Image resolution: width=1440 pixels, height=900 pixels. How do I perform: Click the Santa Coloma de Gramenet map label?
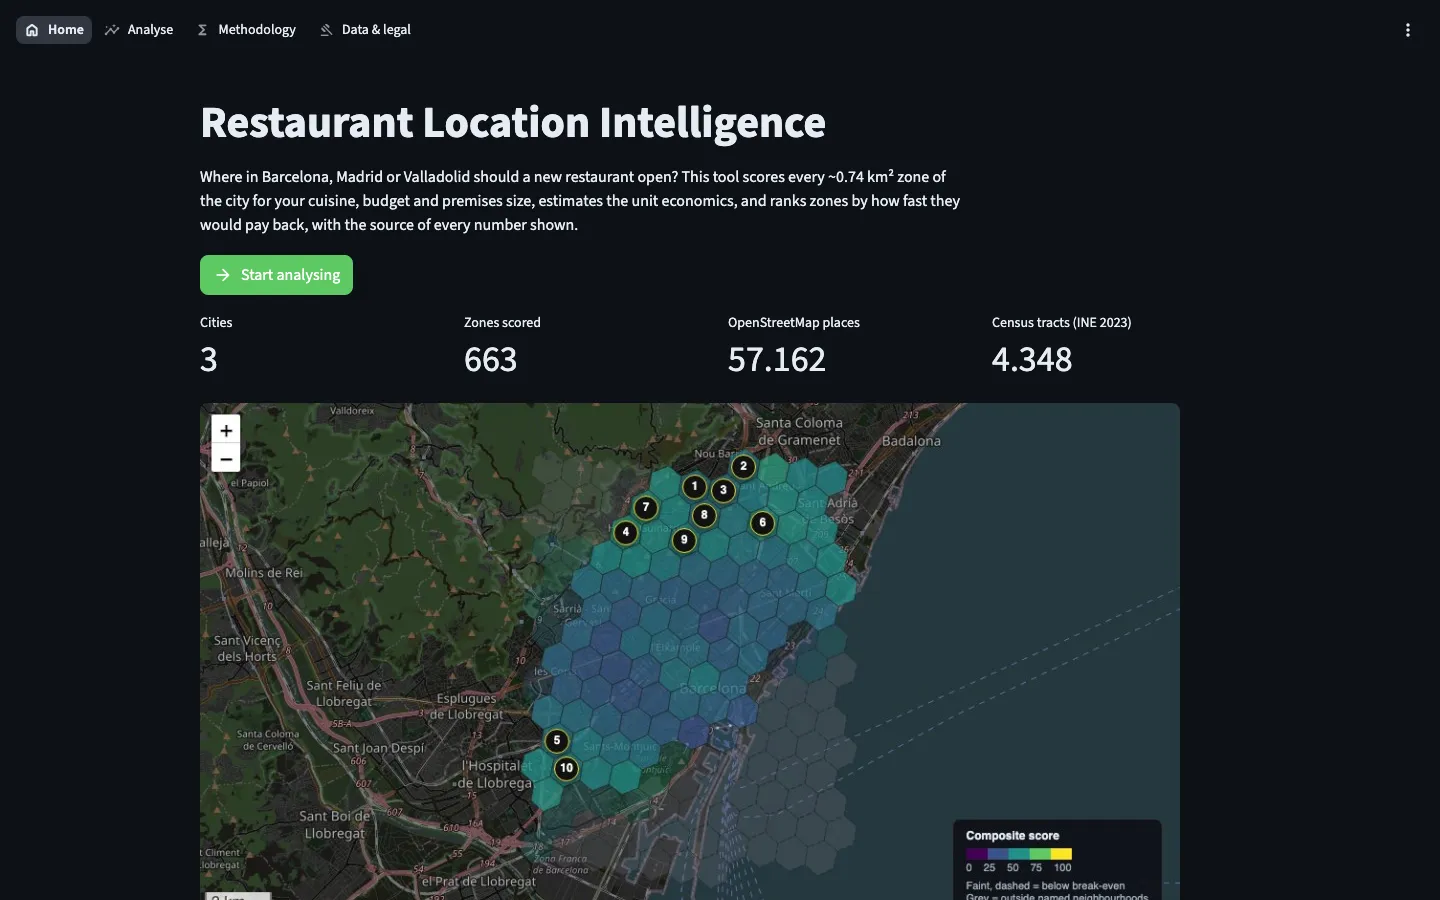tap(799, 431)
